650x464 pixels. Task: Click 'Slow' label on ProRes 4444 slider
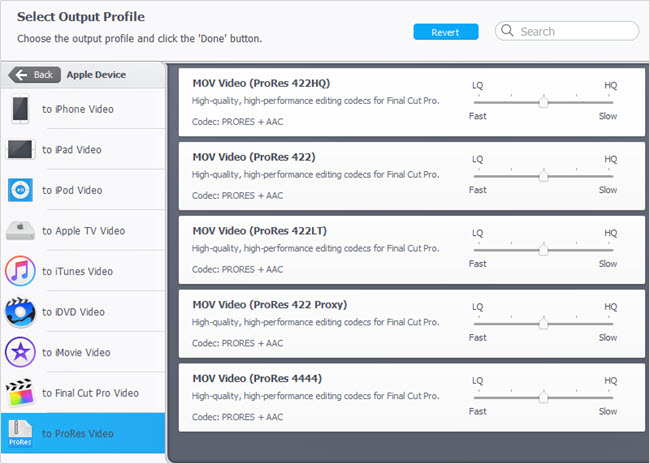[x=608, y=411]
